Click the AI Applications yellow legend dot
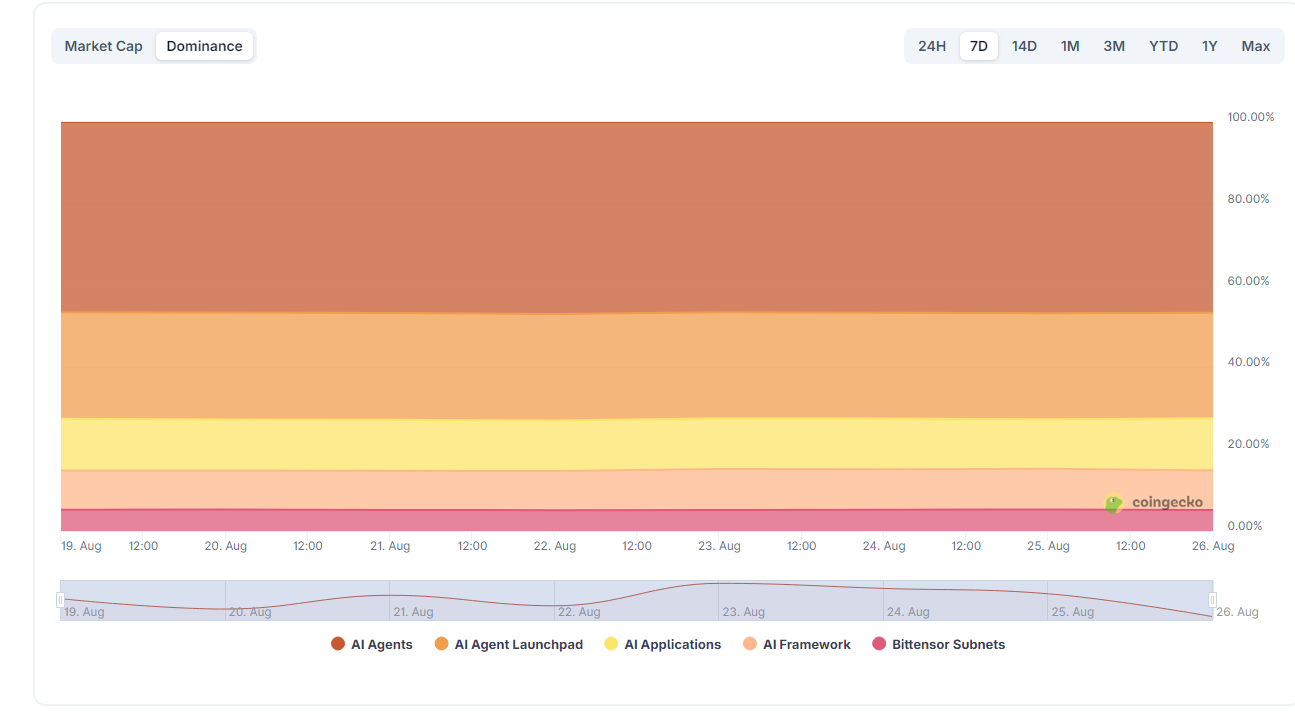 (610, 644)
